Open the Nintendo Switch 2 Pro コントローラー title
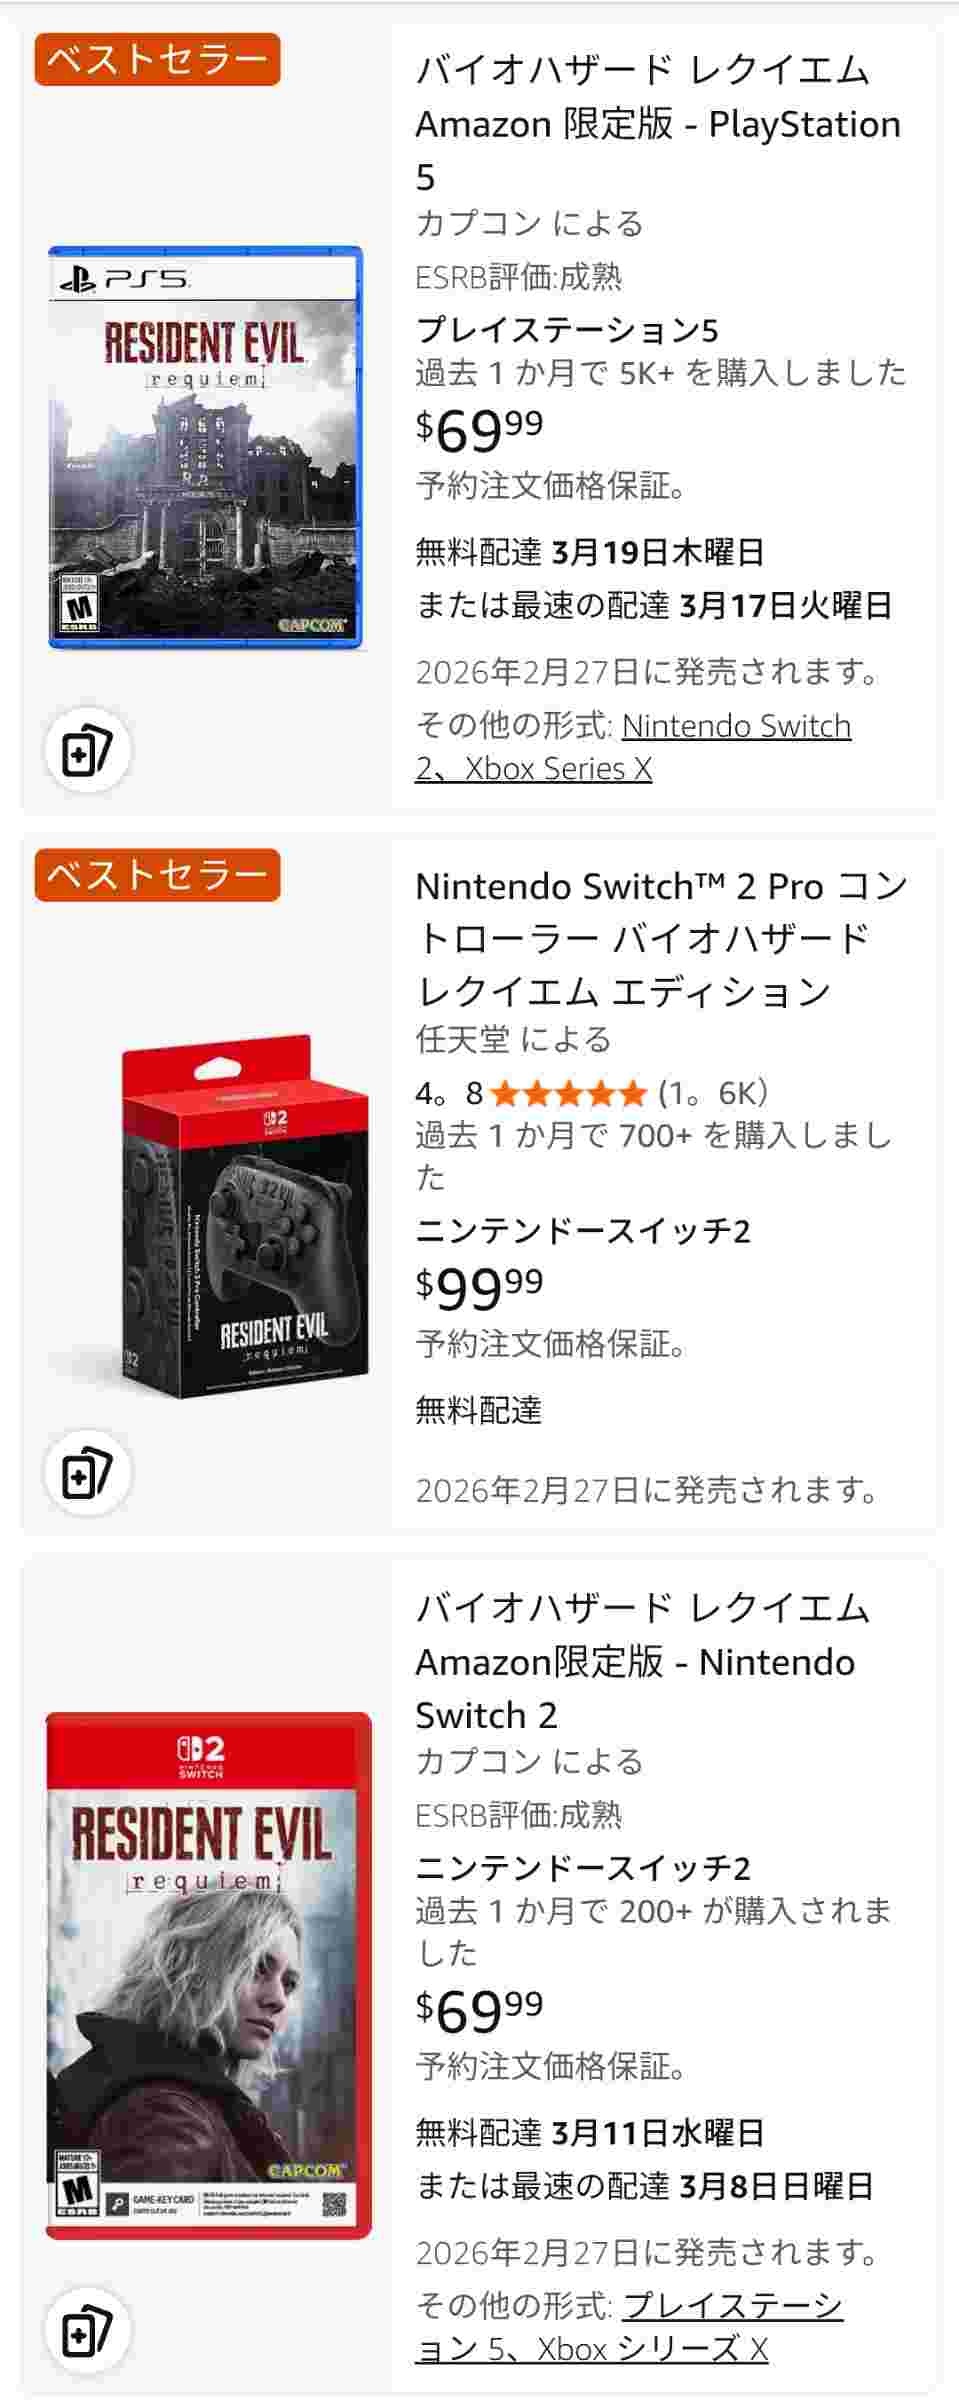 (x=661, y=938)
